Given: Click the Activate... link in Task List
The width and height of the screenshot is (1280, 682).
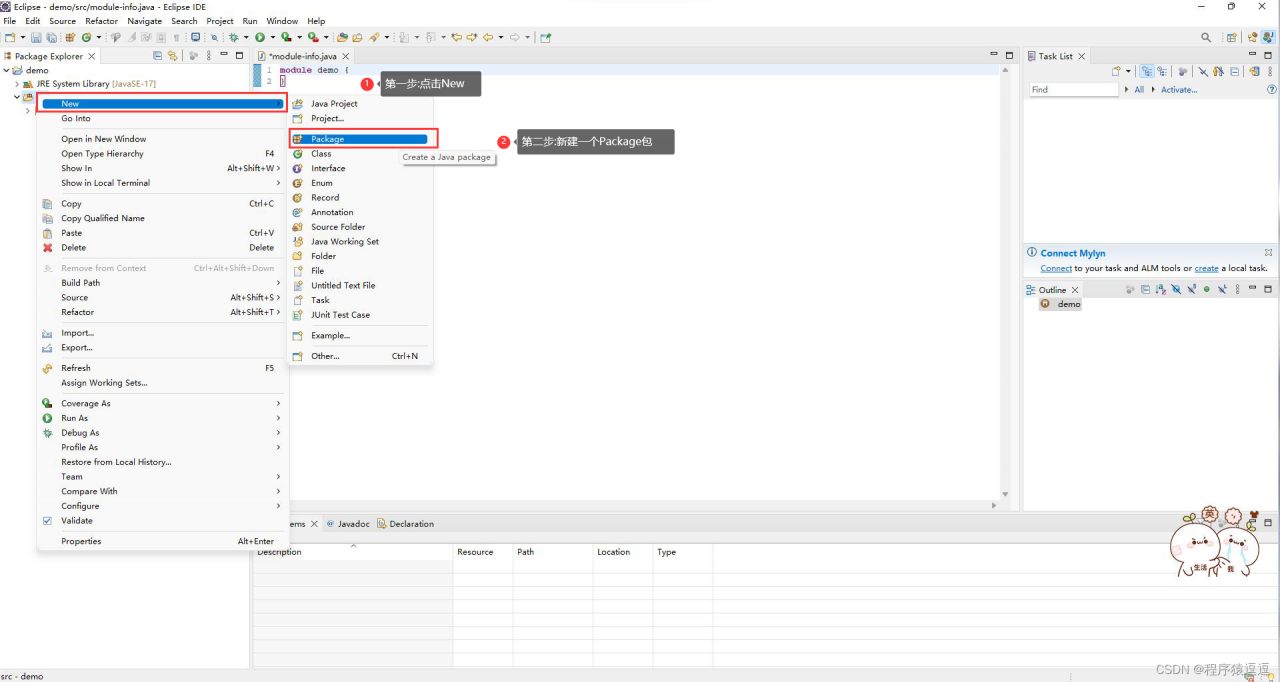Looking at the screenshot, I should pos(1178,90).
